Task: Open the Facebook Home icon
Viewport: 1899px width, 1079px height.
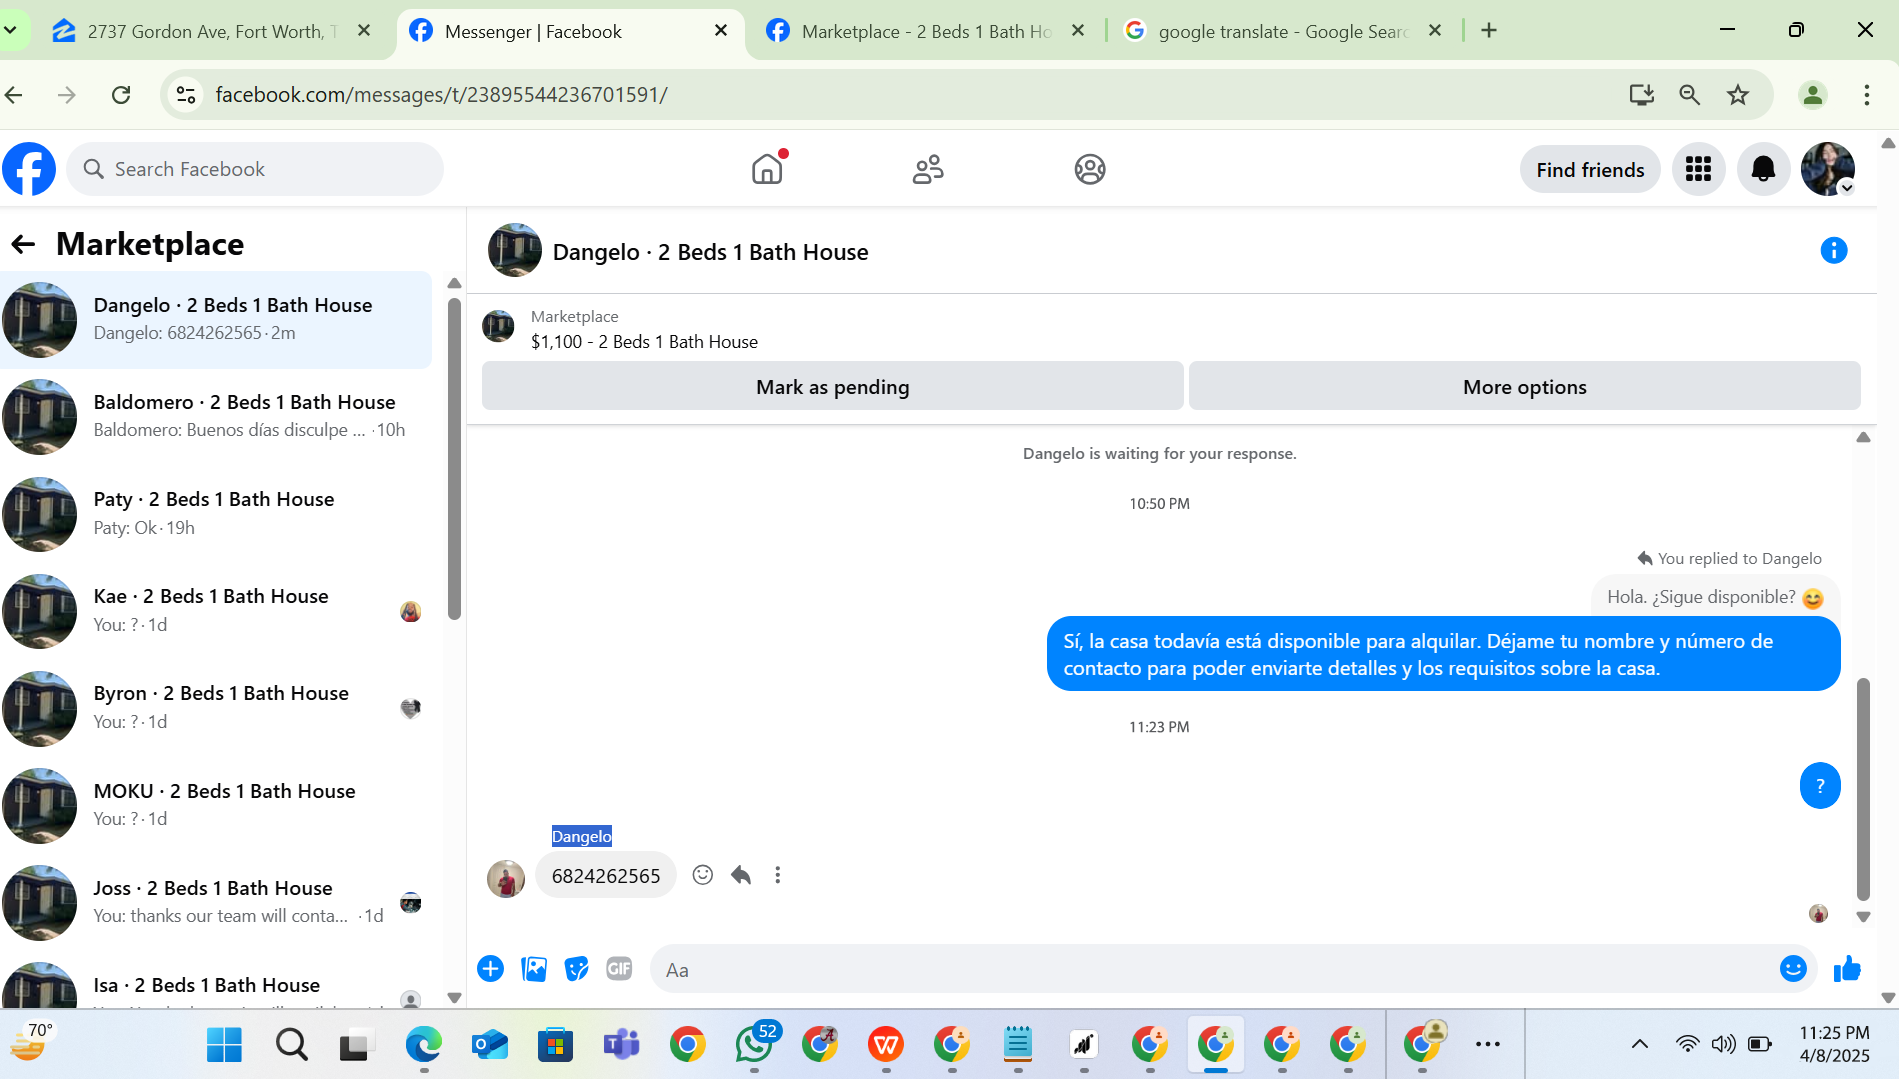Action: click(767, 169)
